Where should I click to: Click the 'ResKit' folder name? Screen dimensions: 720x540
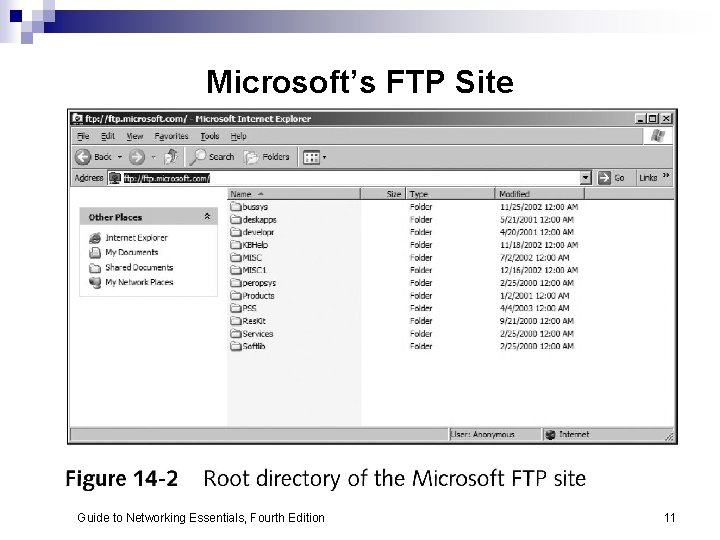pyautogui.click(x=254, y=321)
